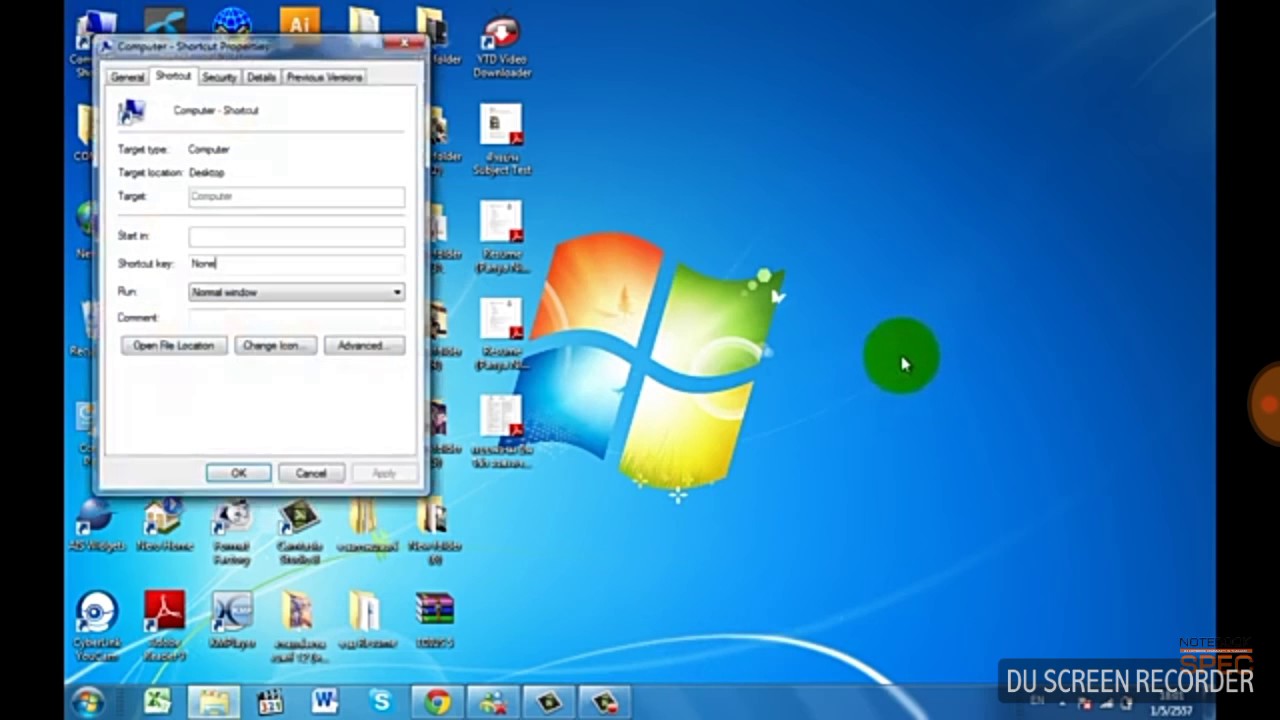Click the Change Icon button

275,345
